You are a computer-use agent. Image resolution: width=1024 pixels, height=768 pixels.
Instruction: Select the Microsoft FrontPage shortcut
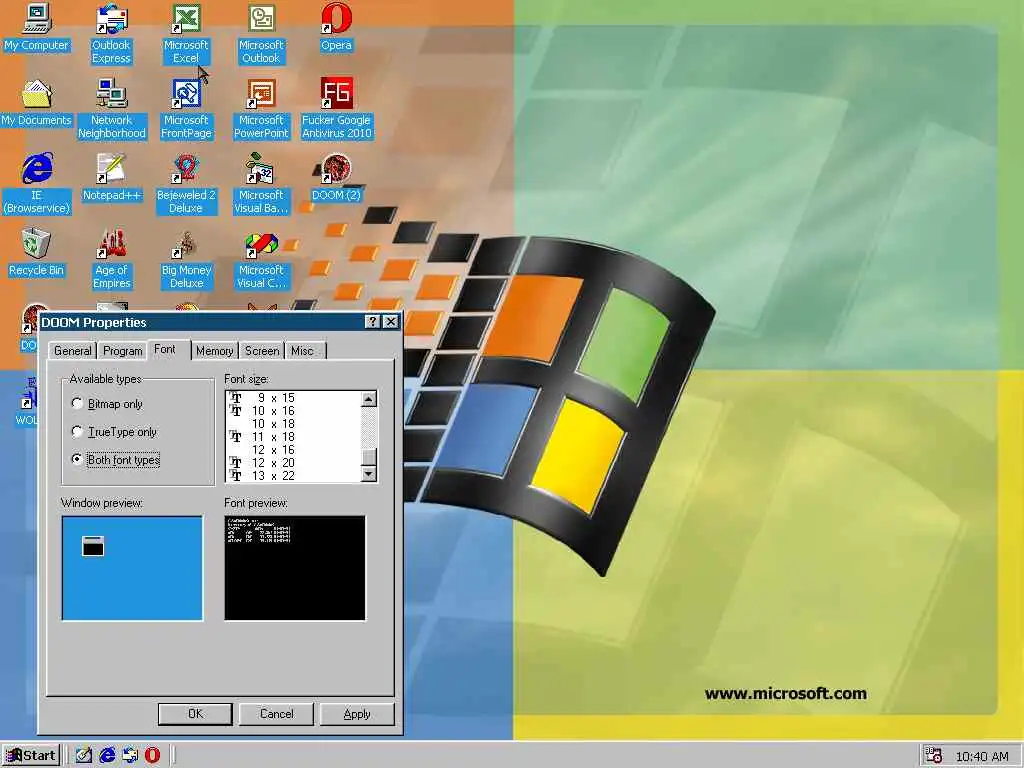186,109
